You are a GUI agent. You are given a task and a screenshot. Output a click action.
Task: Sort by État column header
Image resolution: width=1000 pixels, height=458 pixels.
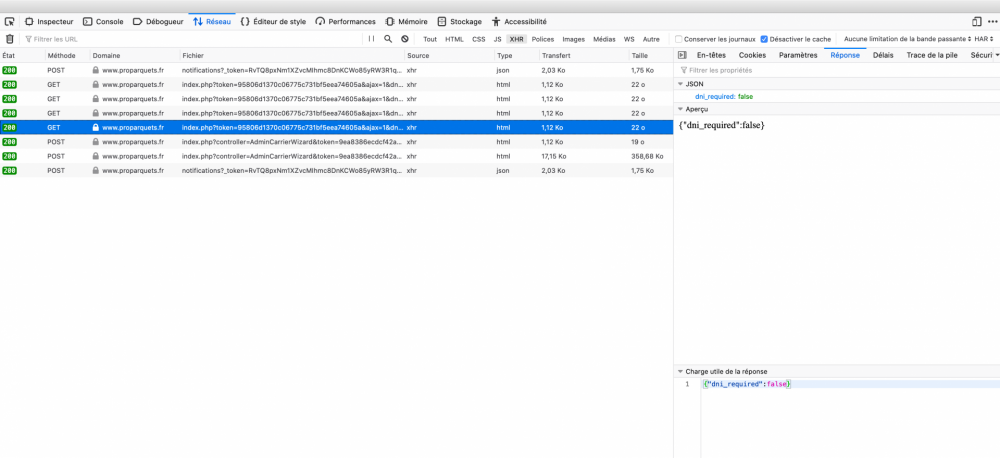[x=22, y=55]
